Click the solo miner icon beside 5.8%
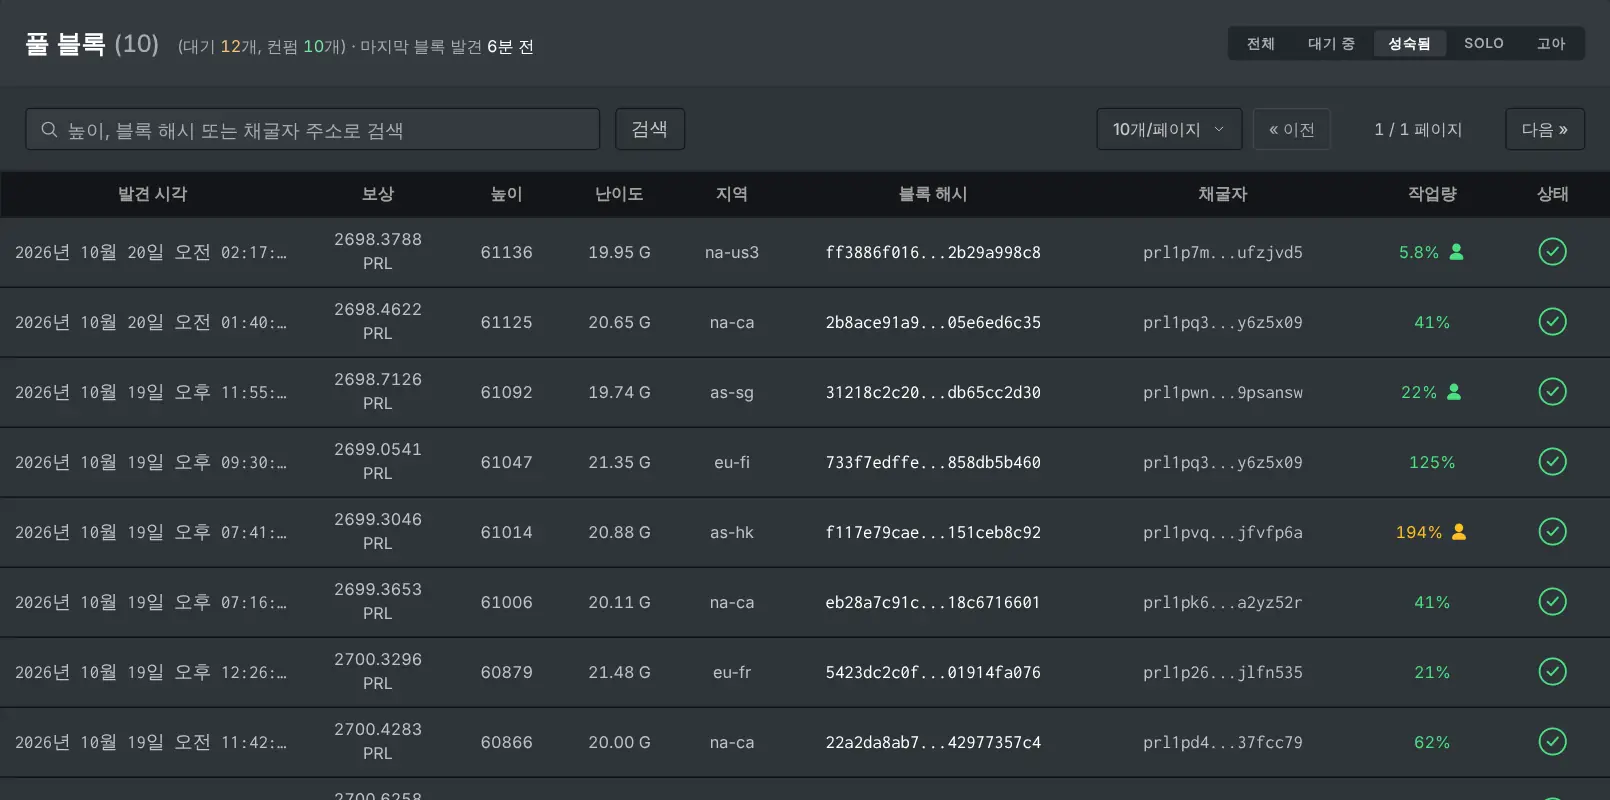The width and height of the screenshot is (1610, 800). tap(1457, 252)
